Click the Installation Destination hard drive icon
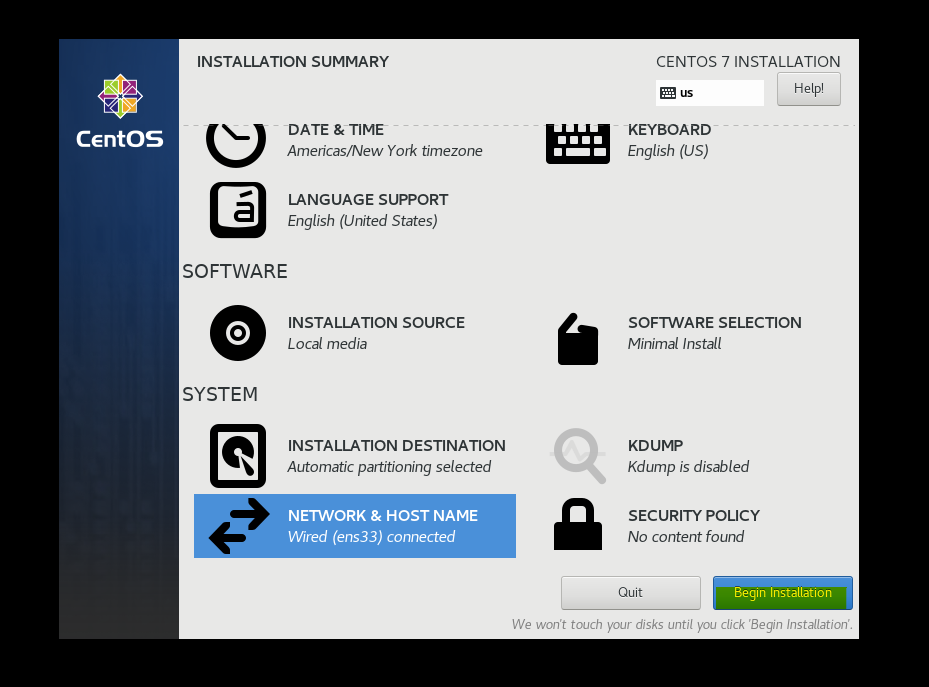Screen dimensions: 929x687 pyautogui.click(x=238, y=456)
